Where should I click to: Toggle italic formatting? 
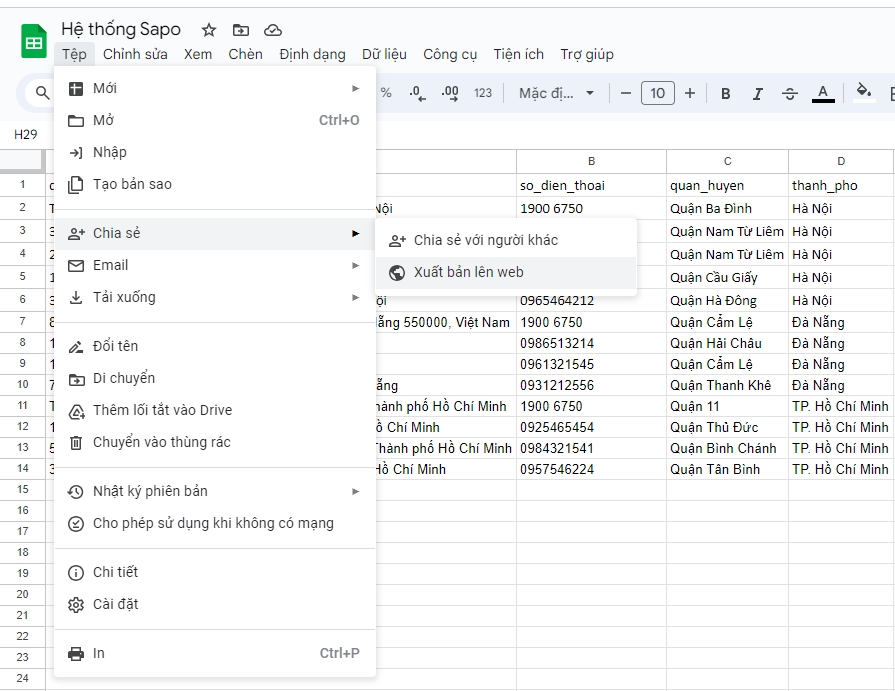pyautogui.click(x=757, y=94)
